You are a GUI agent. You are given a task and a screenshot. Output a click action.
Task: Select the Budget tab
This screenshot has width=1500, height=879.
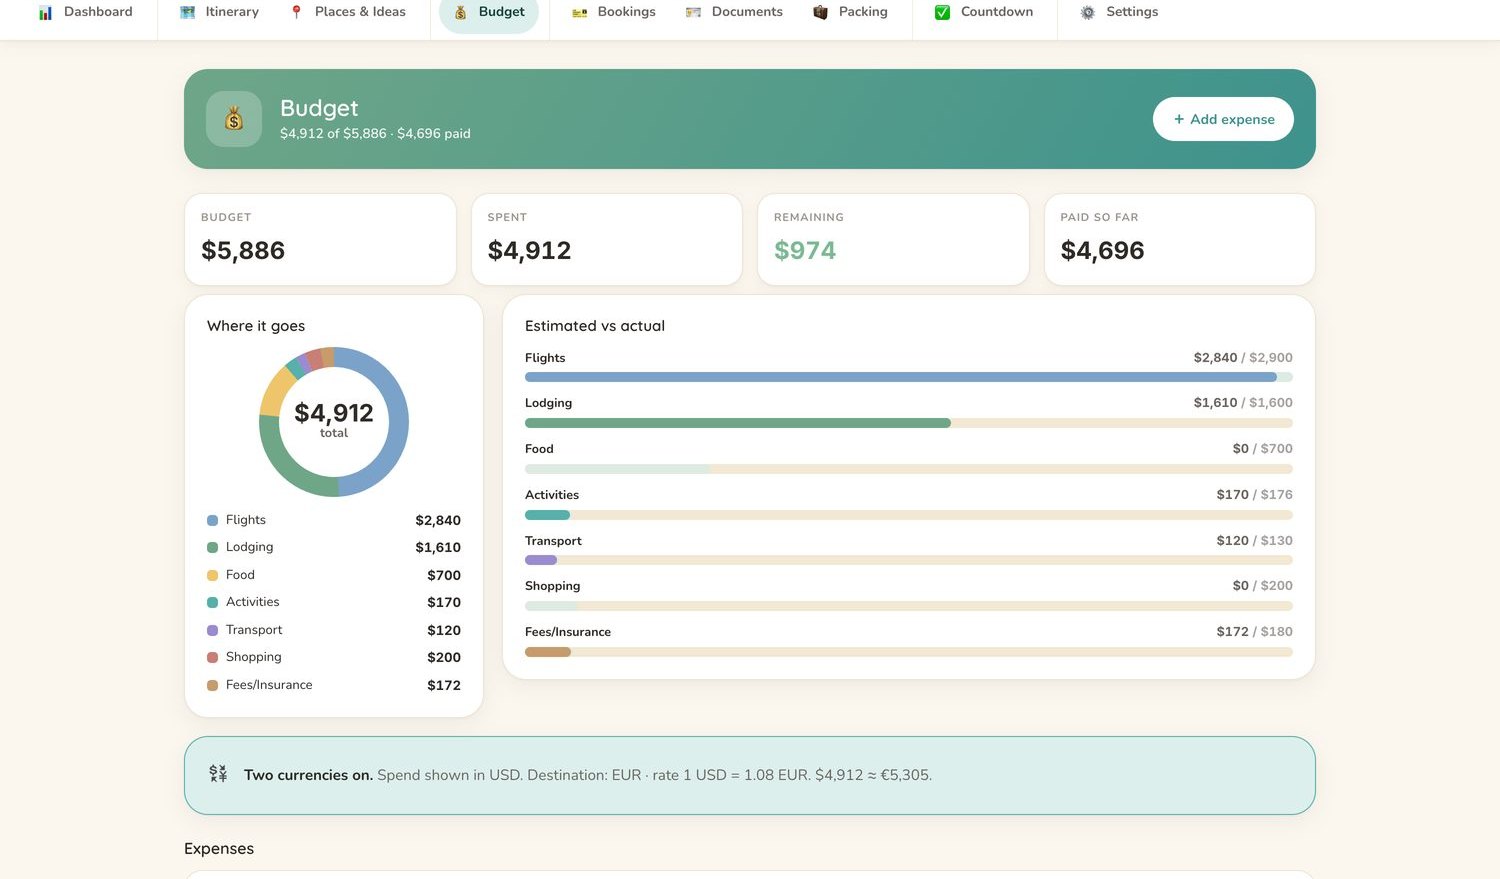[x=489, y=12]
